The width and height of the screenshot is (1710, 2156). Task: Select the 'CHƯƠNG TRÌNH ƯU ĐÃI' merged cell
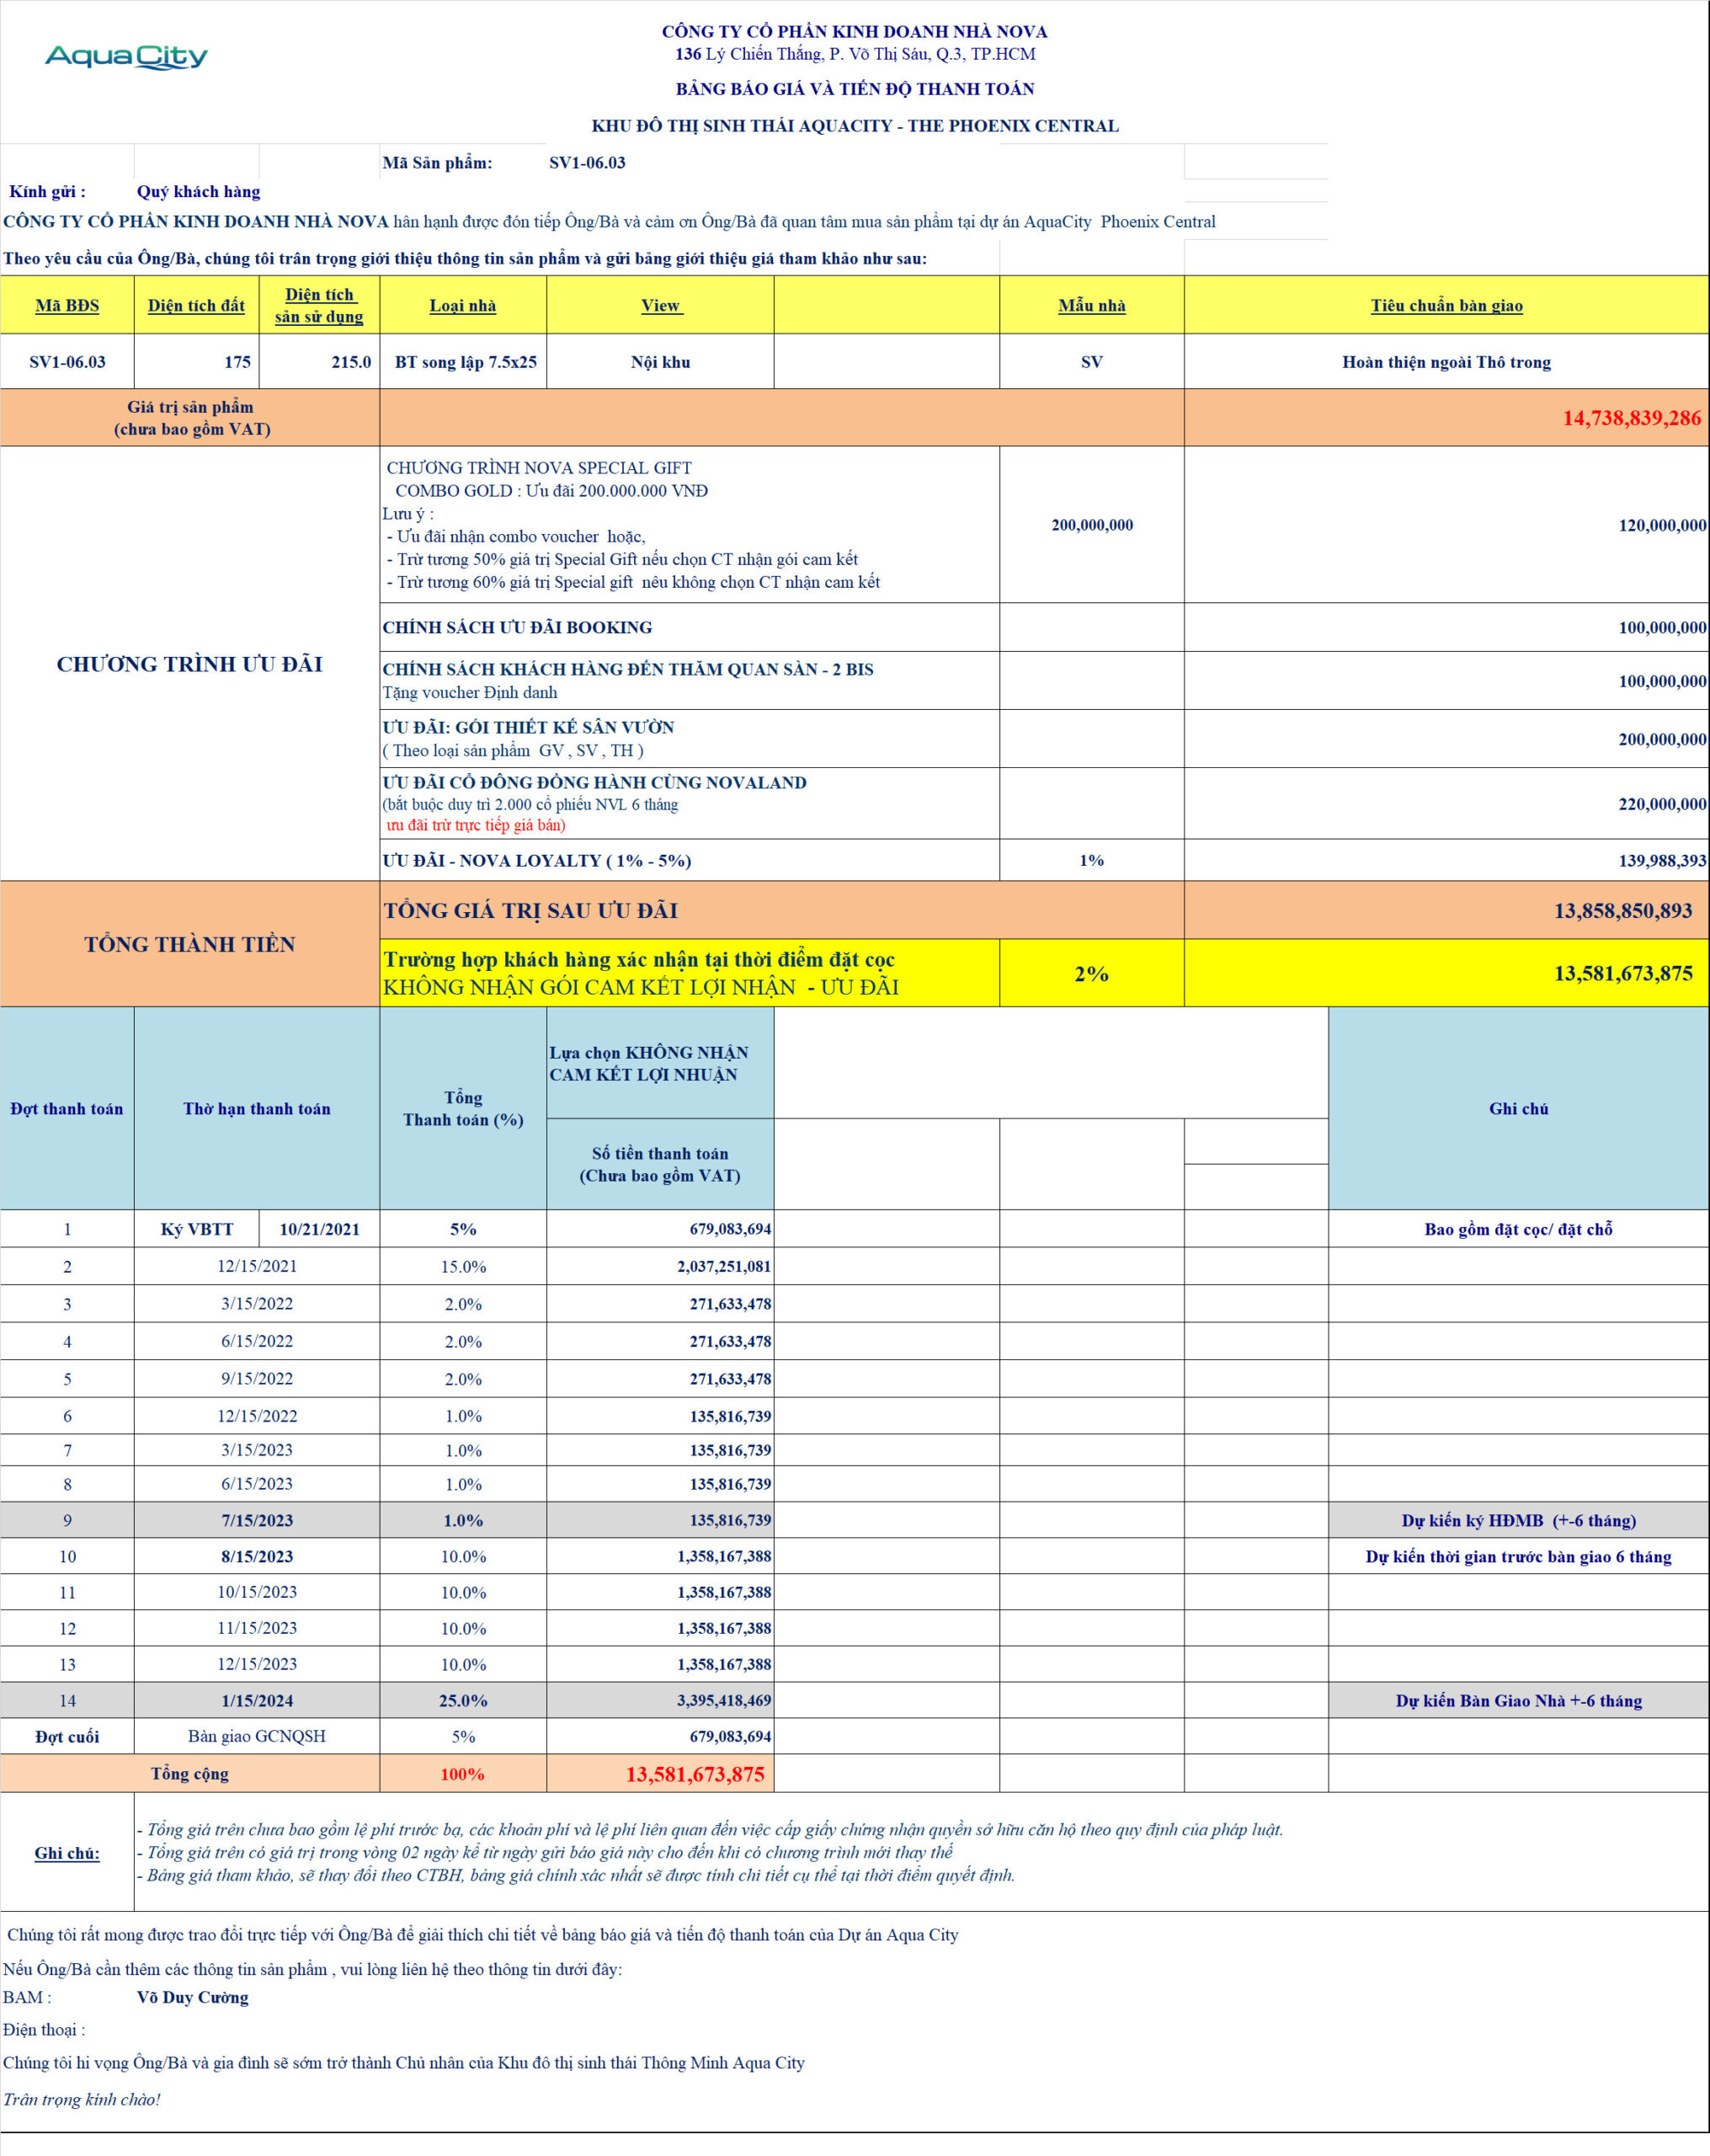[190, 664]
